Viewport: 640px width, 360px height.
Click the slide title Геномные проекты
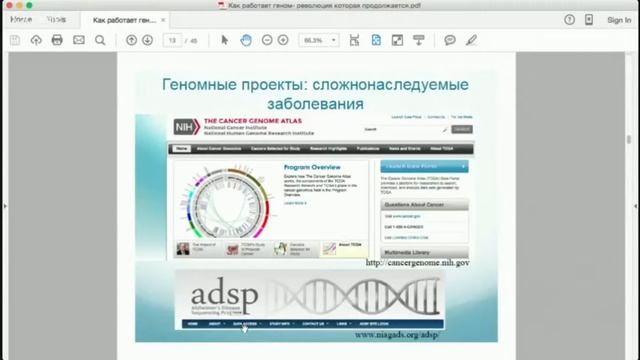pos(316,94)
